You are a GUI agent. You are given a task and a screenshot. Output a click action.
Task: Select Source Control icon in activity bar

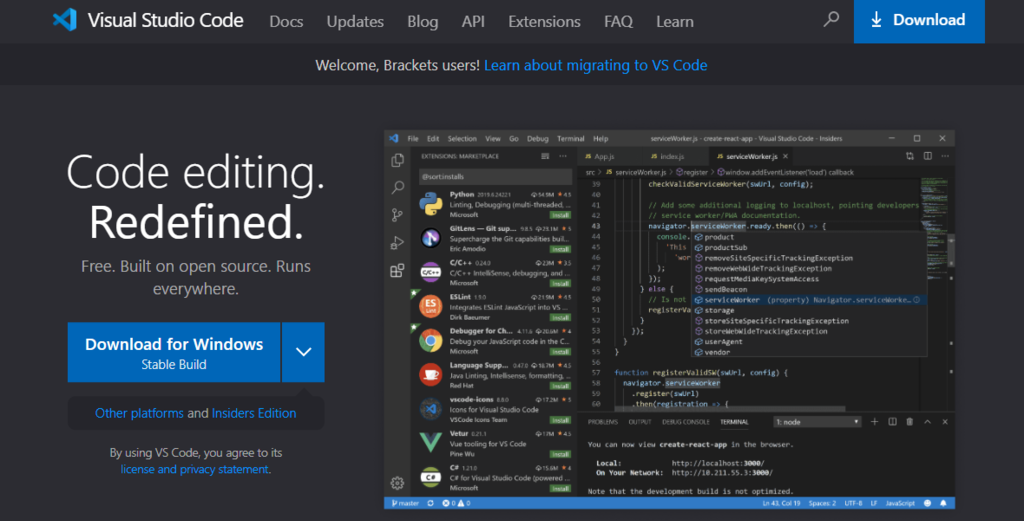tap(397, 214)
